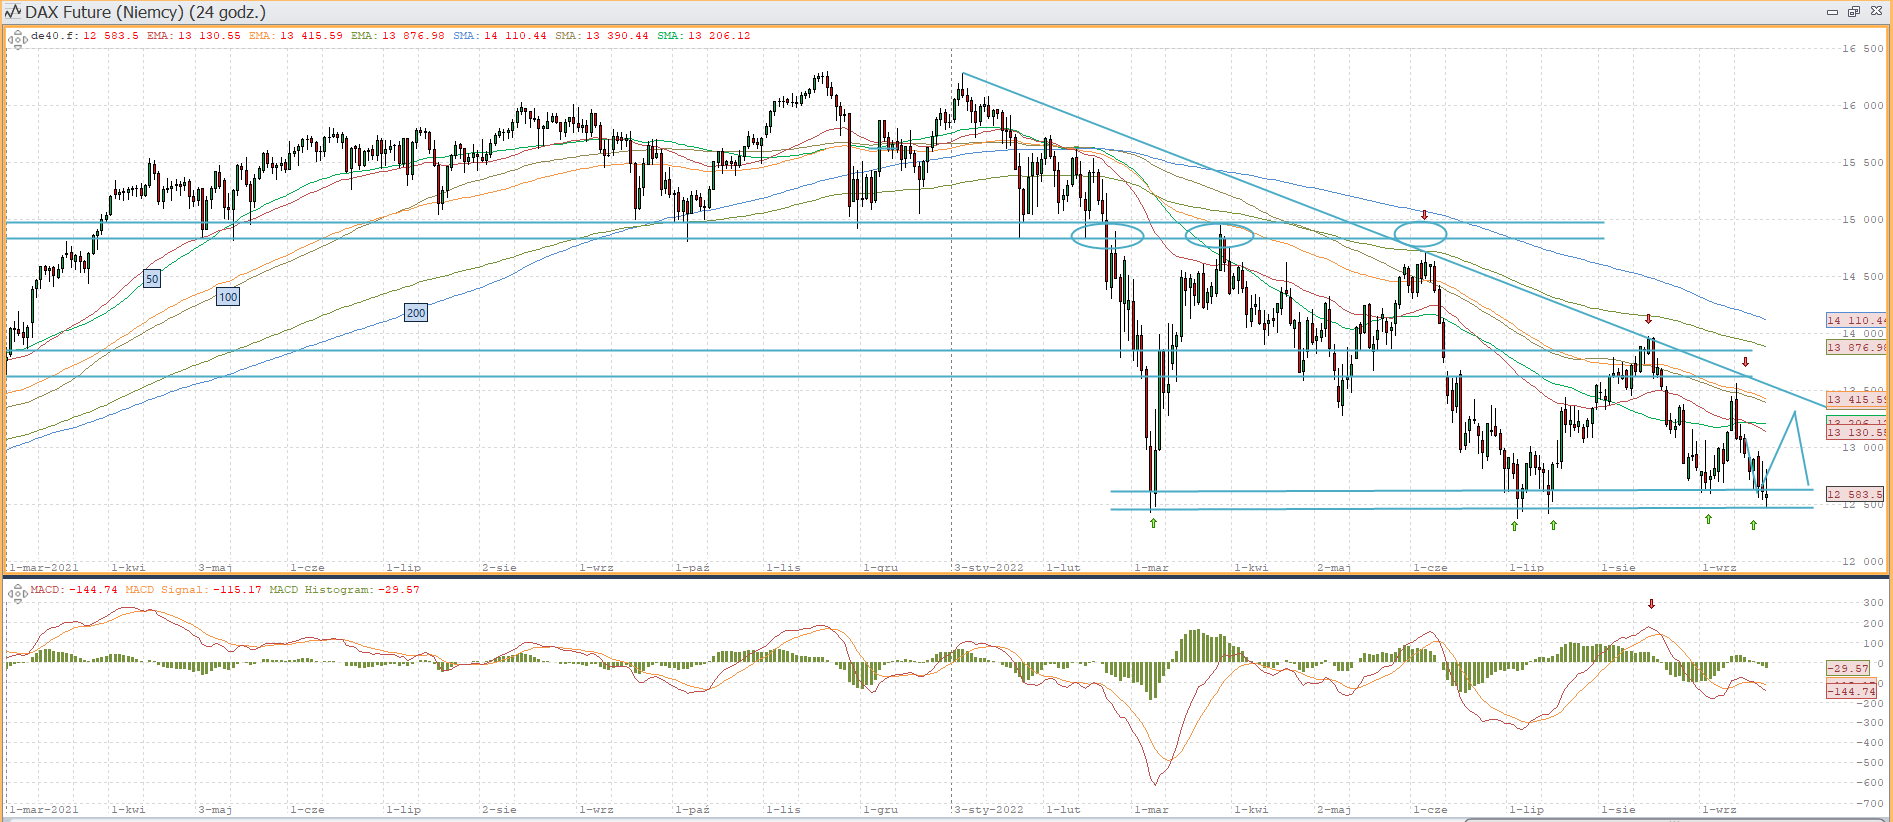1893x822 pixels.
Task: Click the MACD pane navigation icon
Action: pos(17,594)
